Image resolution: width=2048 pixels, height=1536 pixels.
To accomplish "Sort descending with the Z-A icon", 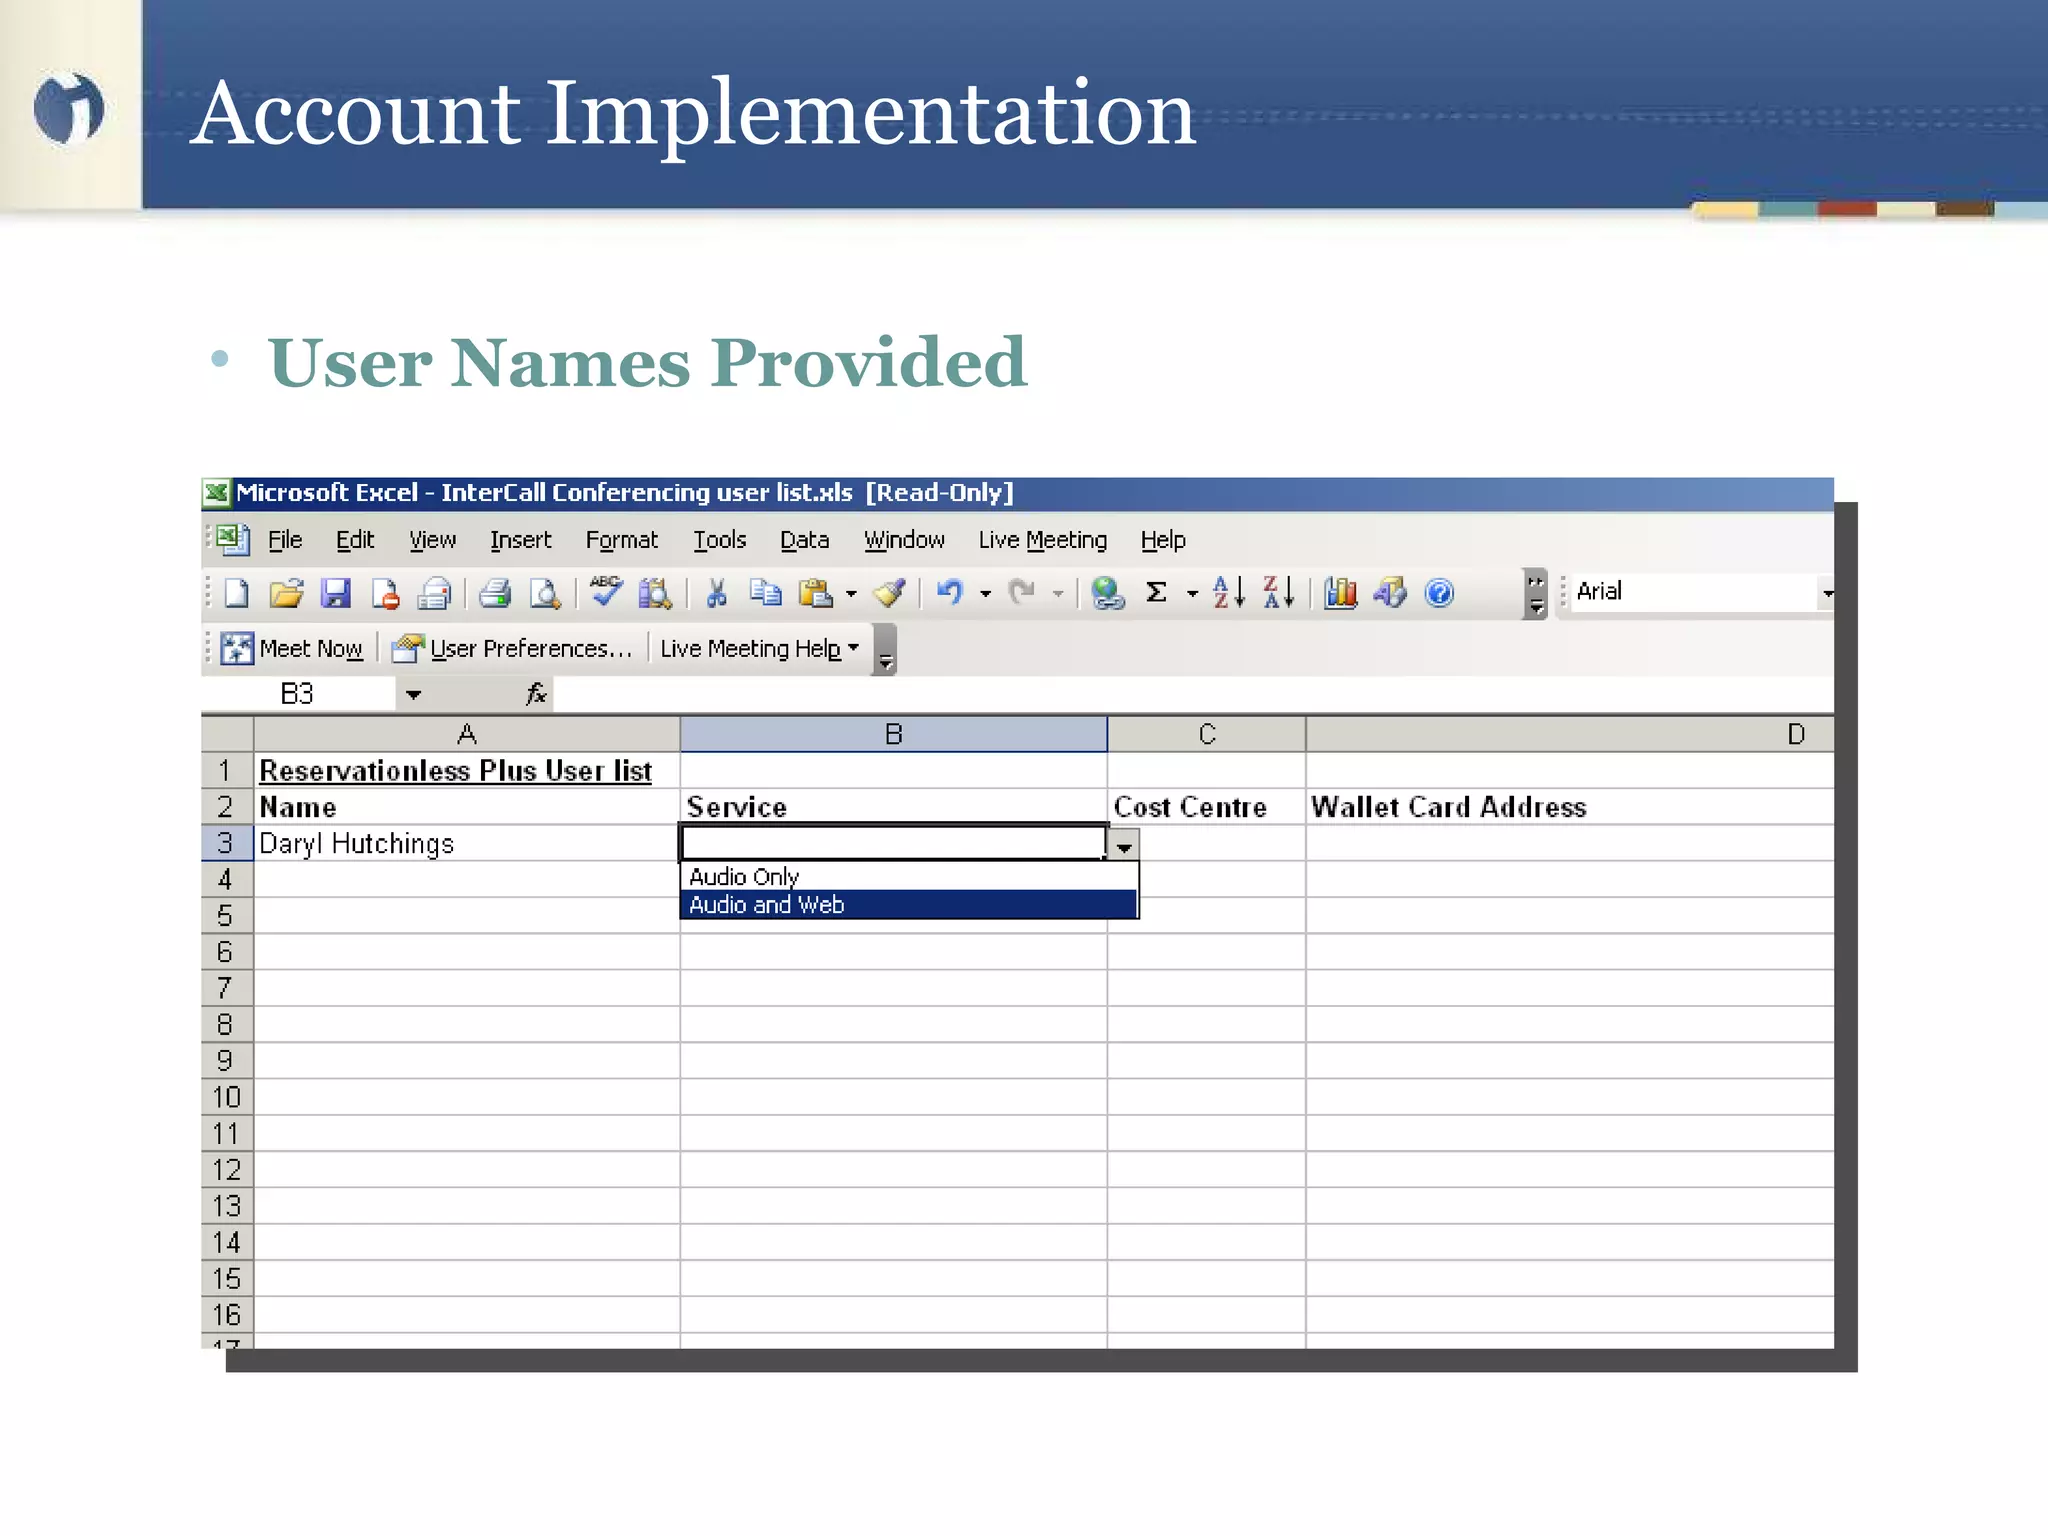I will point(1279,592).
